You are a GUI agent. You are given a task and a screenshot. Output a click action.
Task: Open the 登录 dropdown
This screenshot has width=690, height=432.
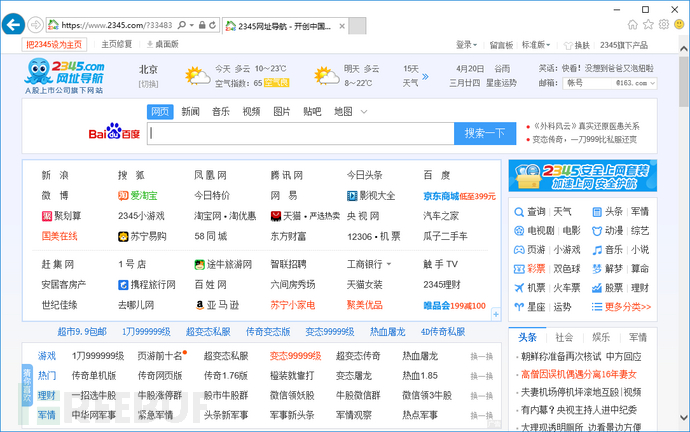[x=466, y=44]
